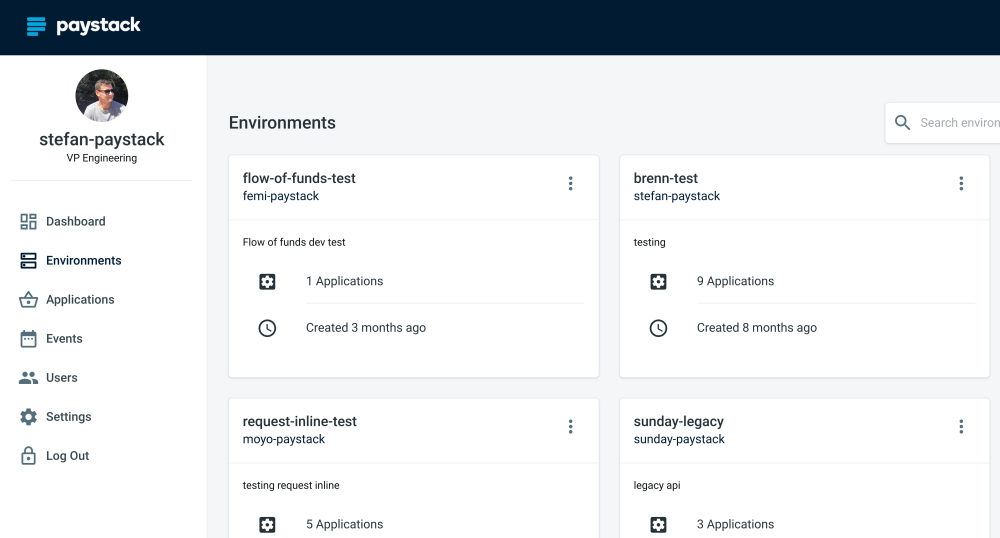The height and width of the screenshot is (538, 1000).
Task: Click the Users people icon
Action: click(x=28, y=378)
